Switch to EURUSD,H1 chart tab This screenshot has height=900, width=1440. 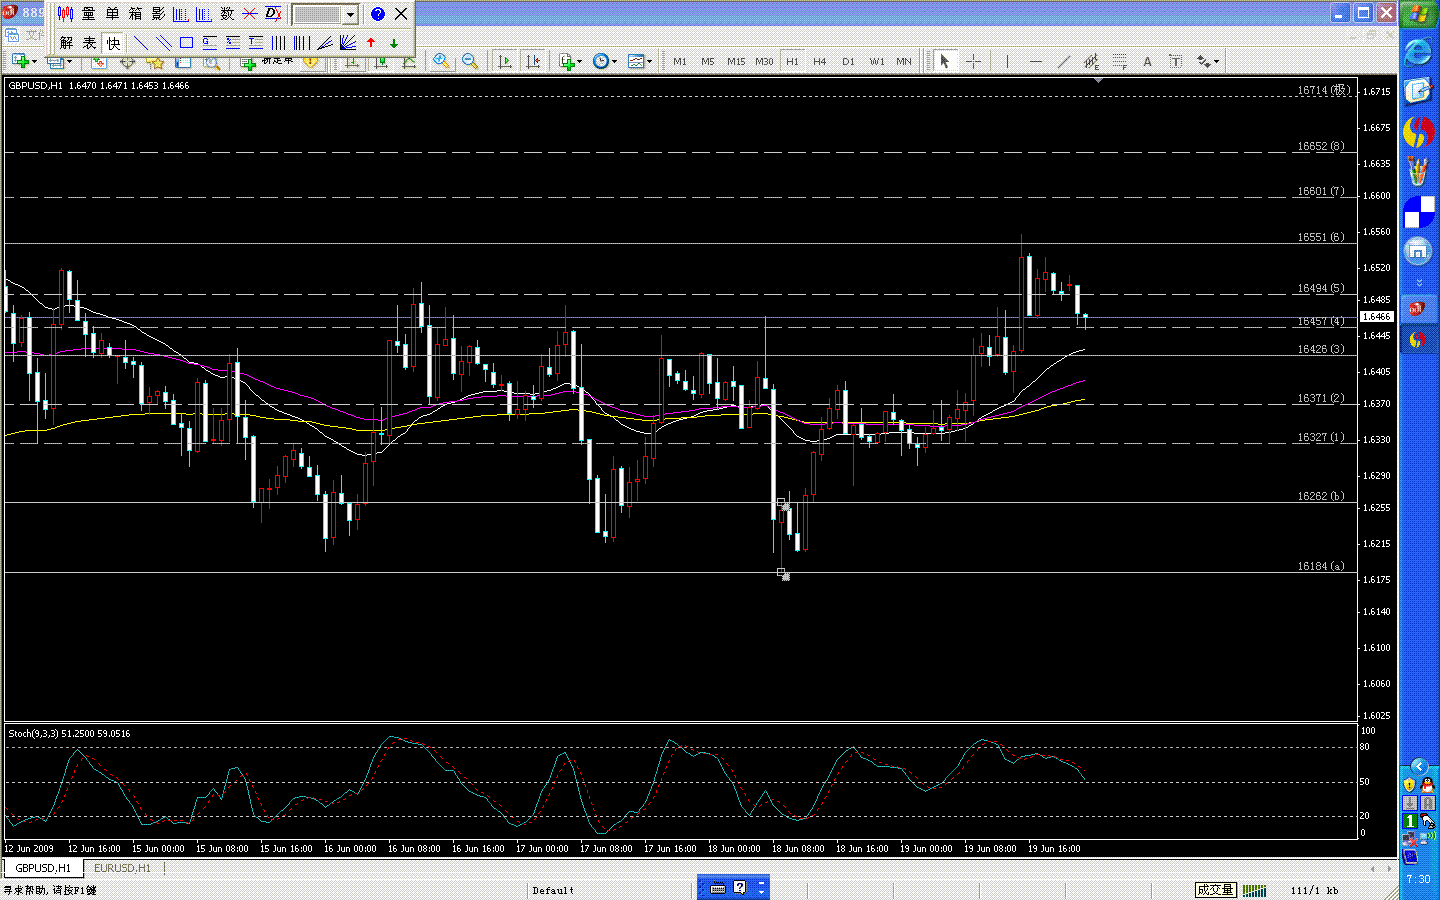click(122, 868)
